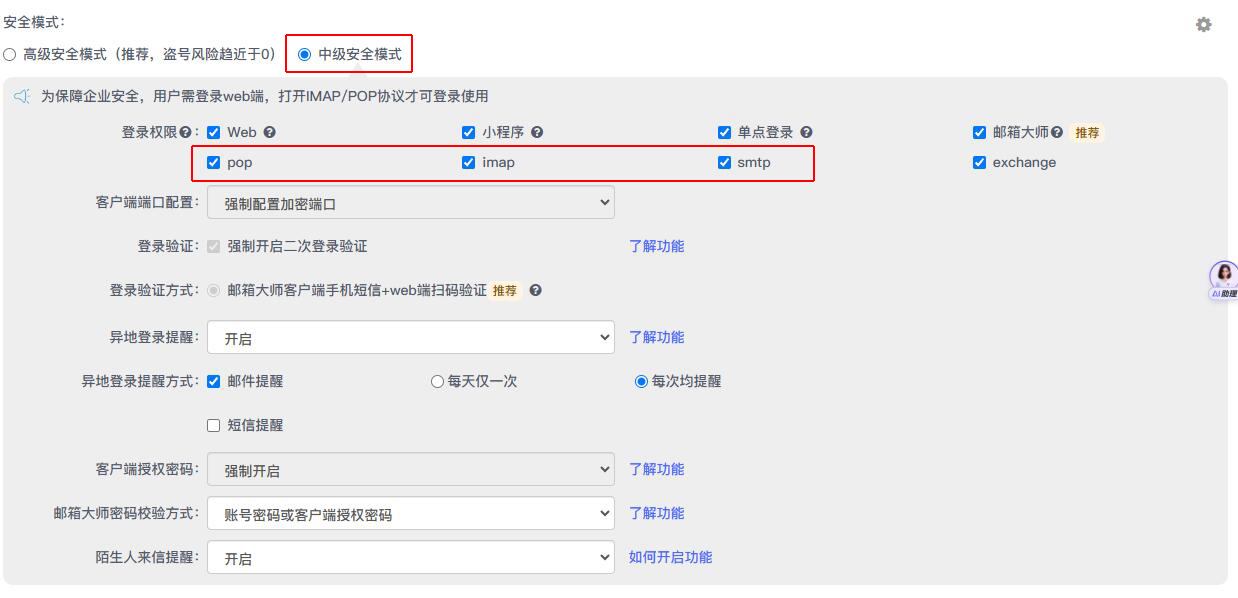The image size is (1238, 598).
Task: Enable the 短信提醒 notification checkbox
Action: [213, 425]
